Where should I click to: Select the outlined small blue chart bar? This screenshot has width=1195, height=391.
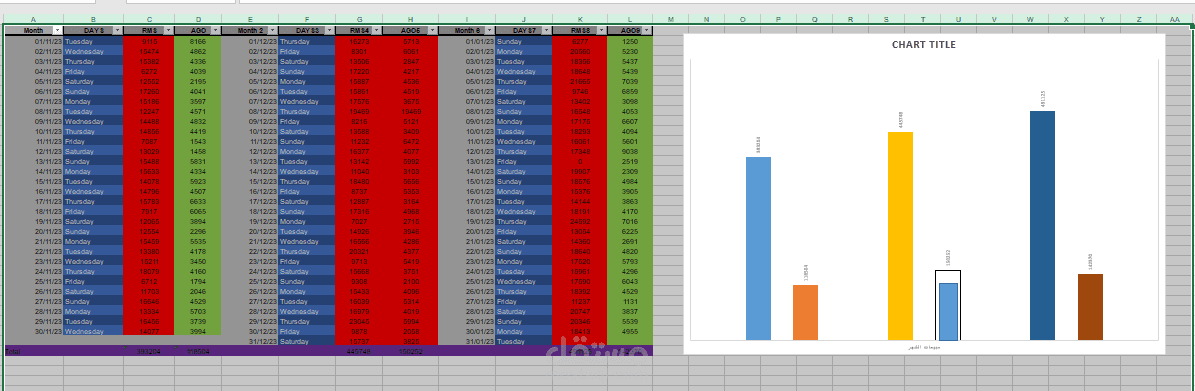(948, 311)
